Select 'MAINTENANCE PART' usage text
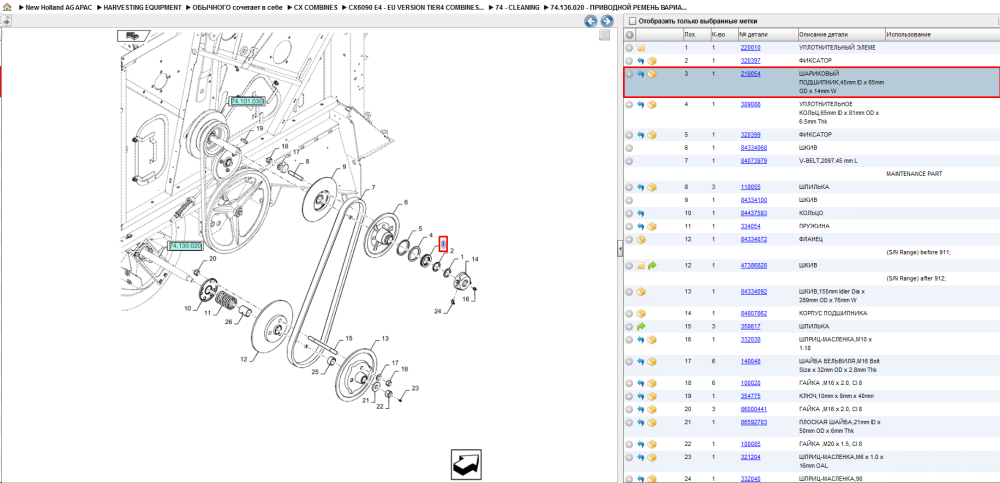This screenshot has height=483, width=1000. tap(914, 174)
